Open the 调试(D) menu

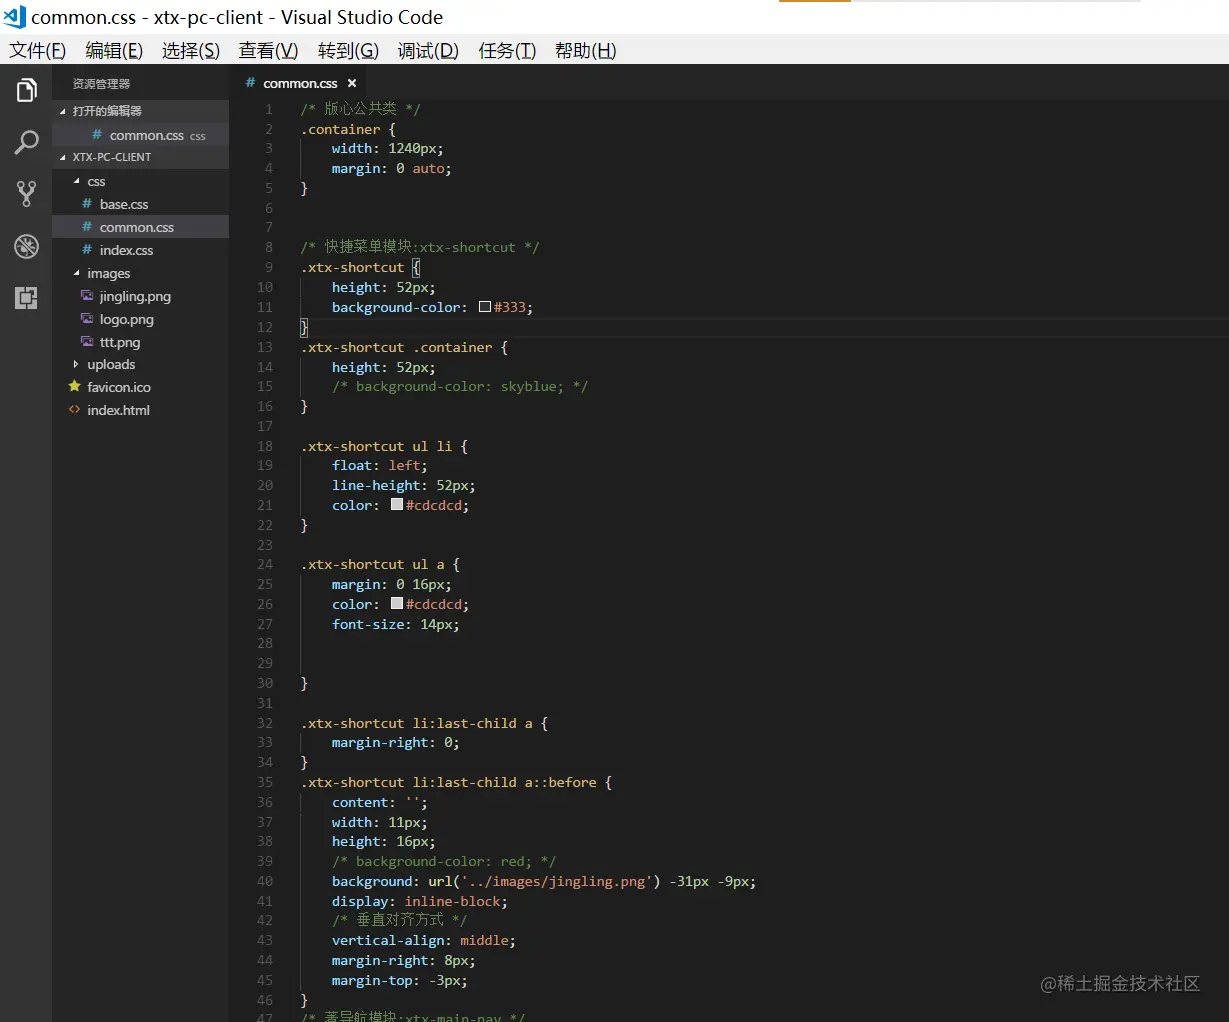tap(428, 50)
